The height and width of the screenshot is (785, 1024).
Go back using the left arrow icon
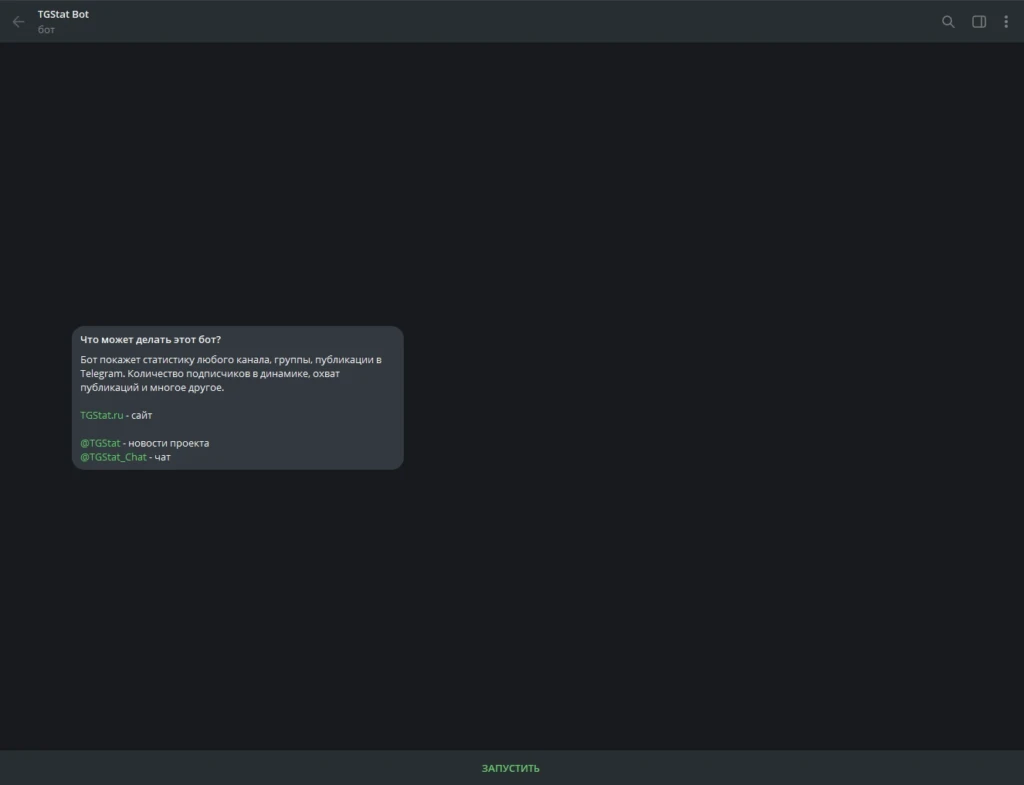[18, 22]
